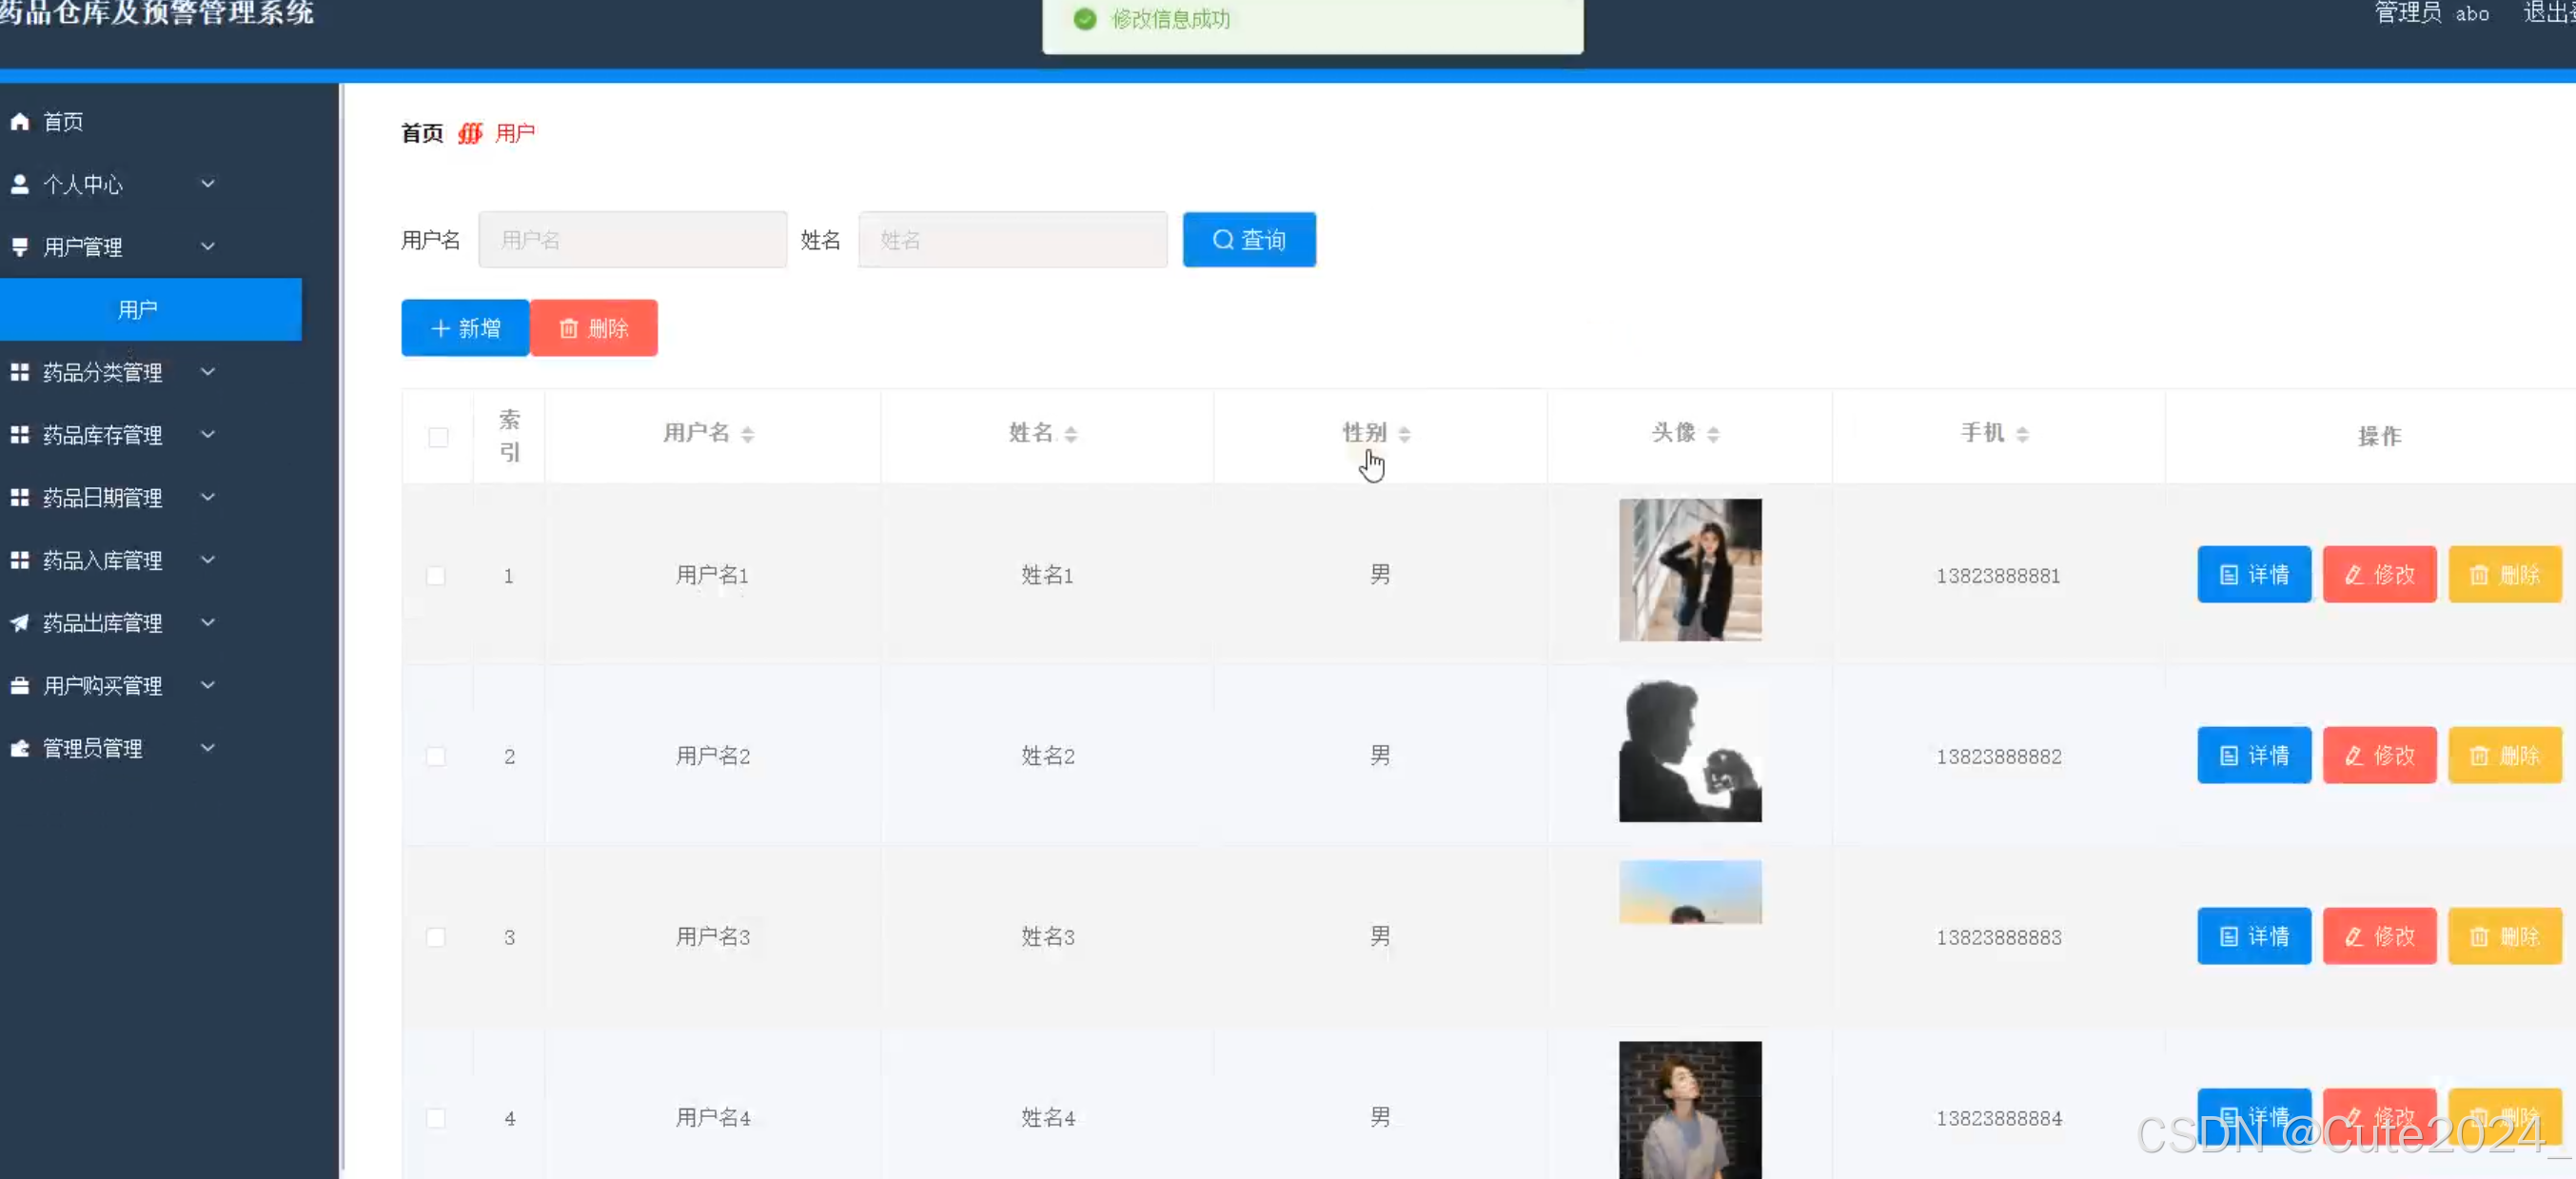Click the 药品分类管理 grid icon
This screenshot has width=2576, height=1179.
click(x=20, y=372)
